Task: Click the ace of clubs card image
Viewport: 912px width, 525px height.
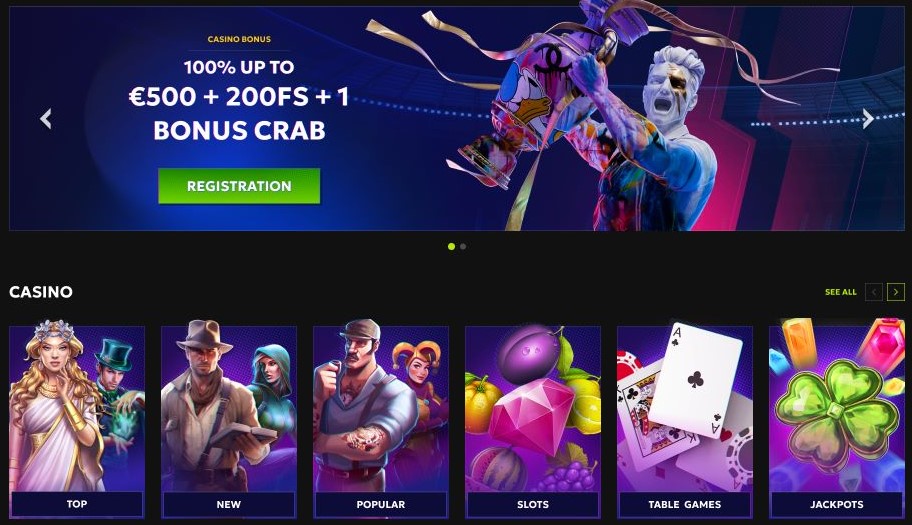Action: coord(696,379)
